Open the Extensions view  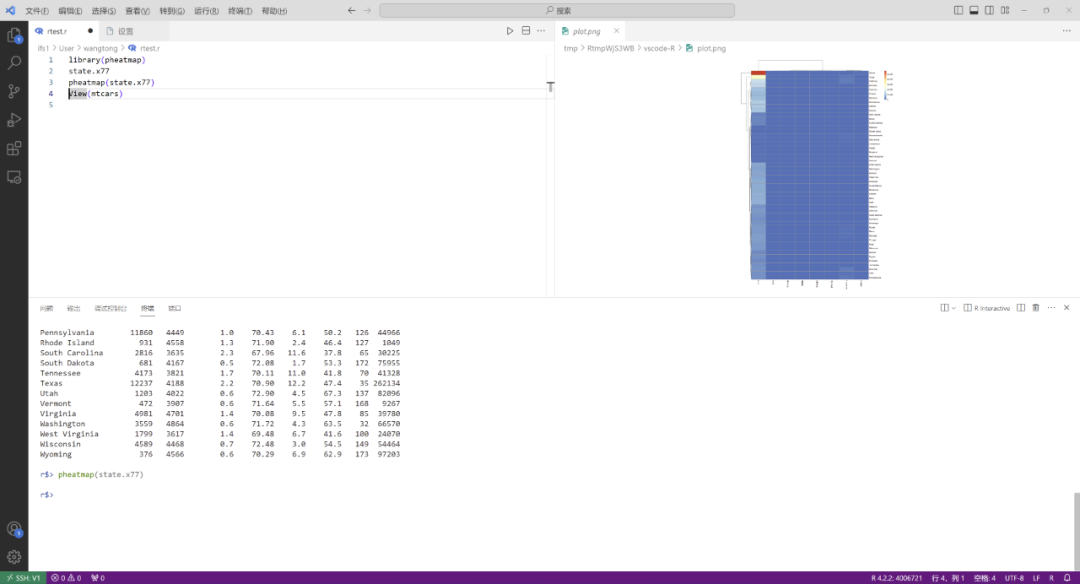[14, 149]
